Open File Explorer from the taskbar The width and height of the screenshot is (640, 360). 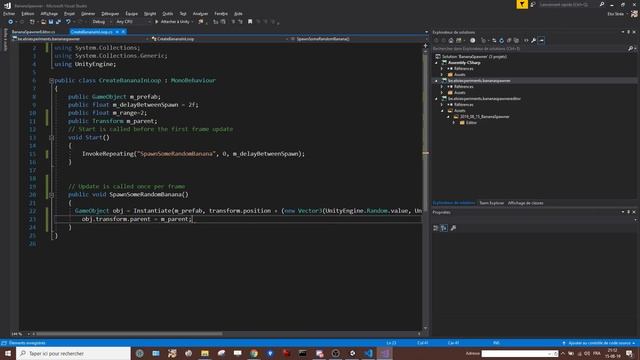(x=205, y=353)
